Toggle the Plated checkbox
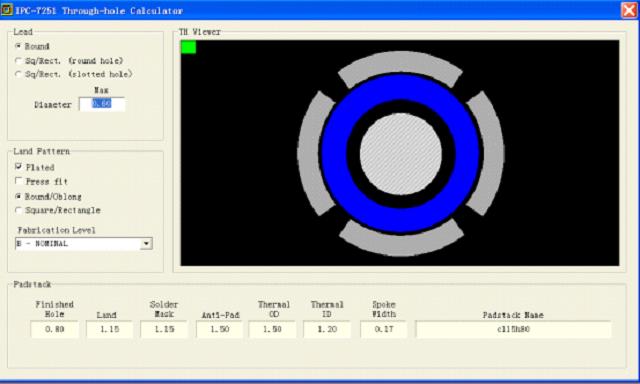640x384 pixels. coord(18,166)
